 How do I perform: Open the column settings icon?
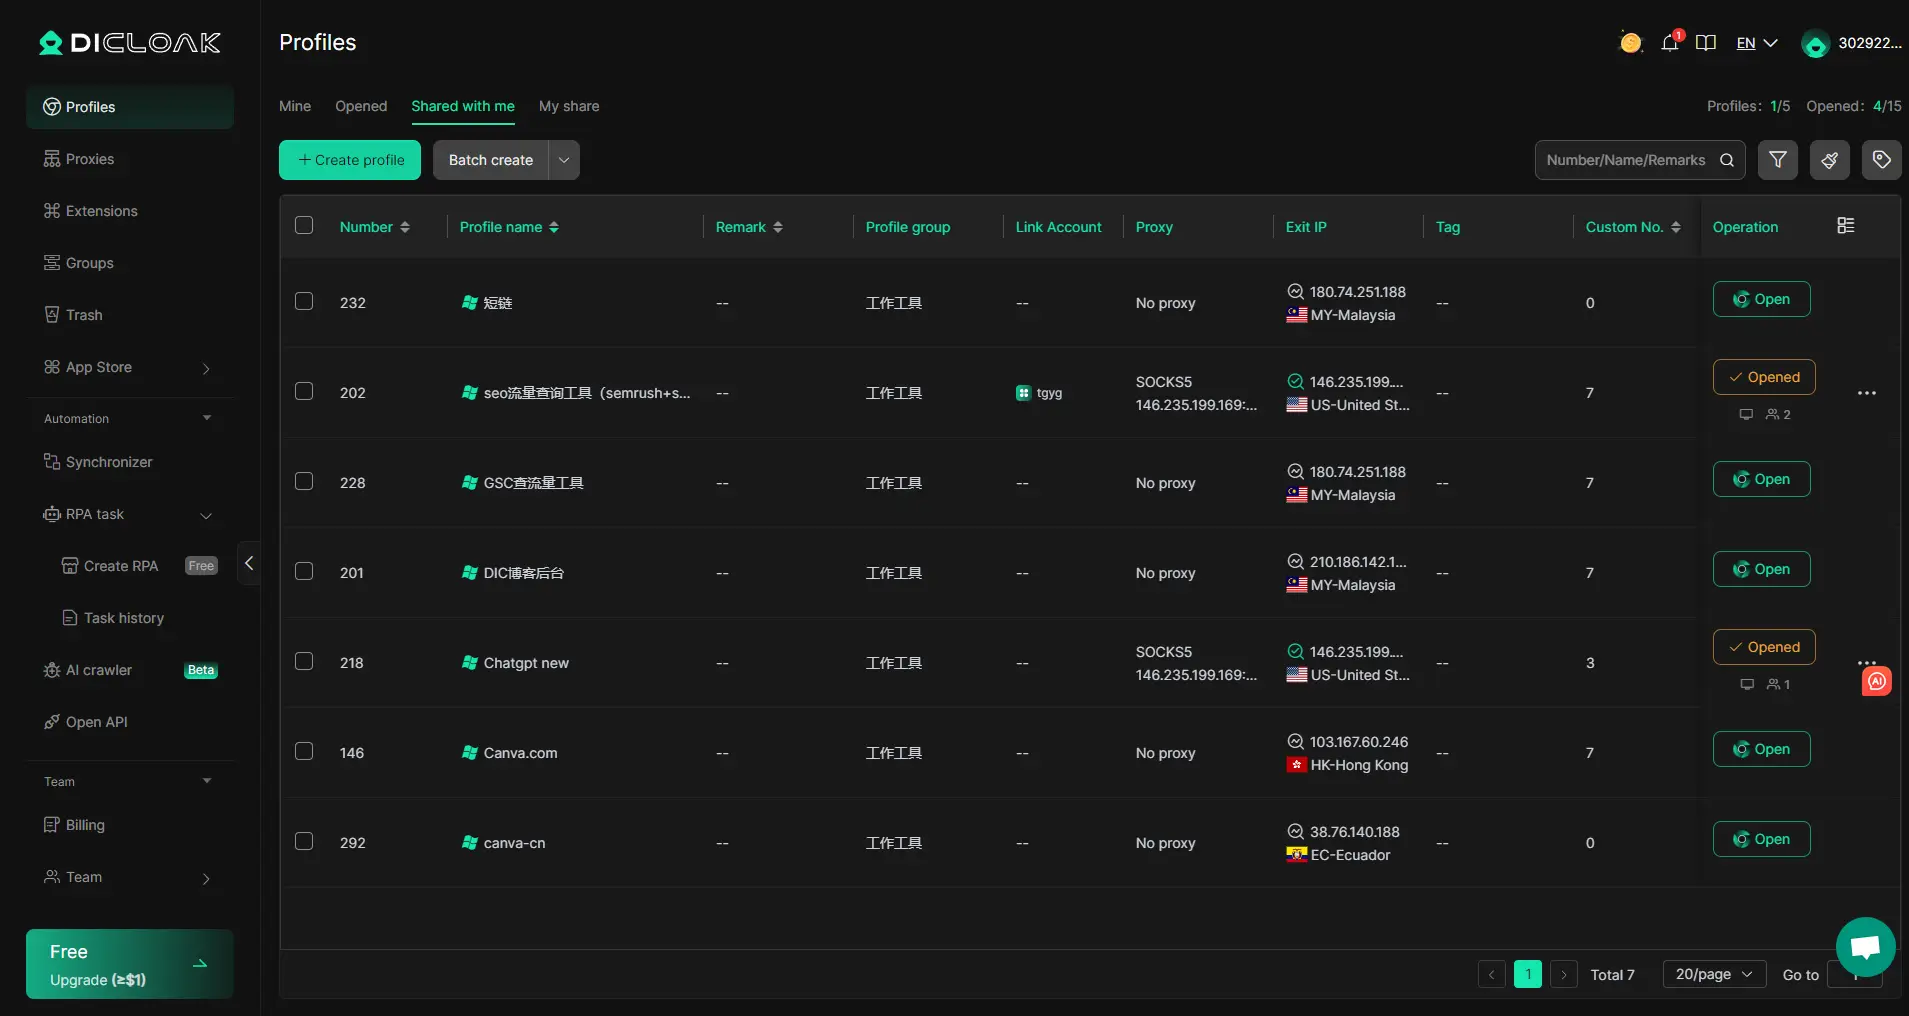1846,226
